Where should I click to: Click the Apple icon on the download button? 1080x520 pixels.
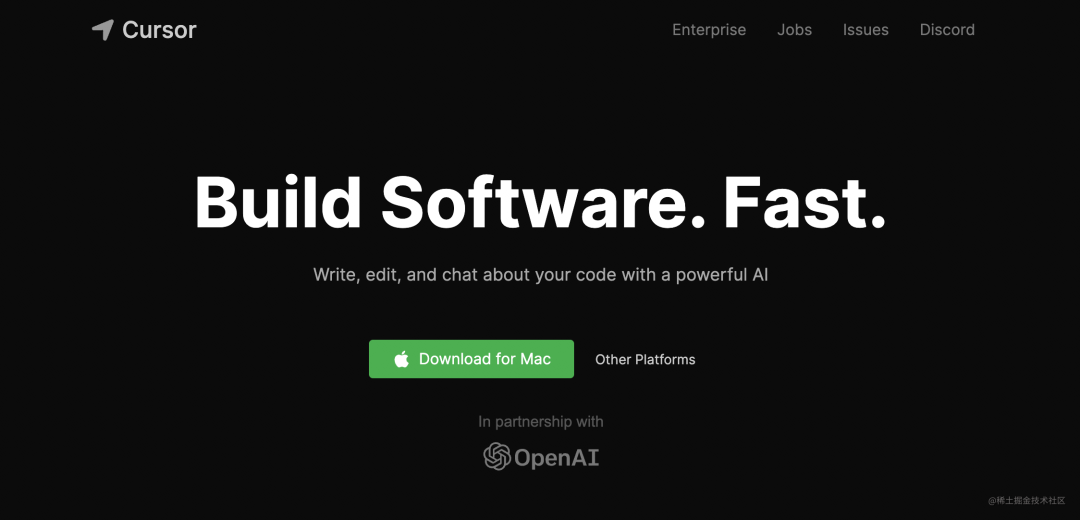click(402, 359)
